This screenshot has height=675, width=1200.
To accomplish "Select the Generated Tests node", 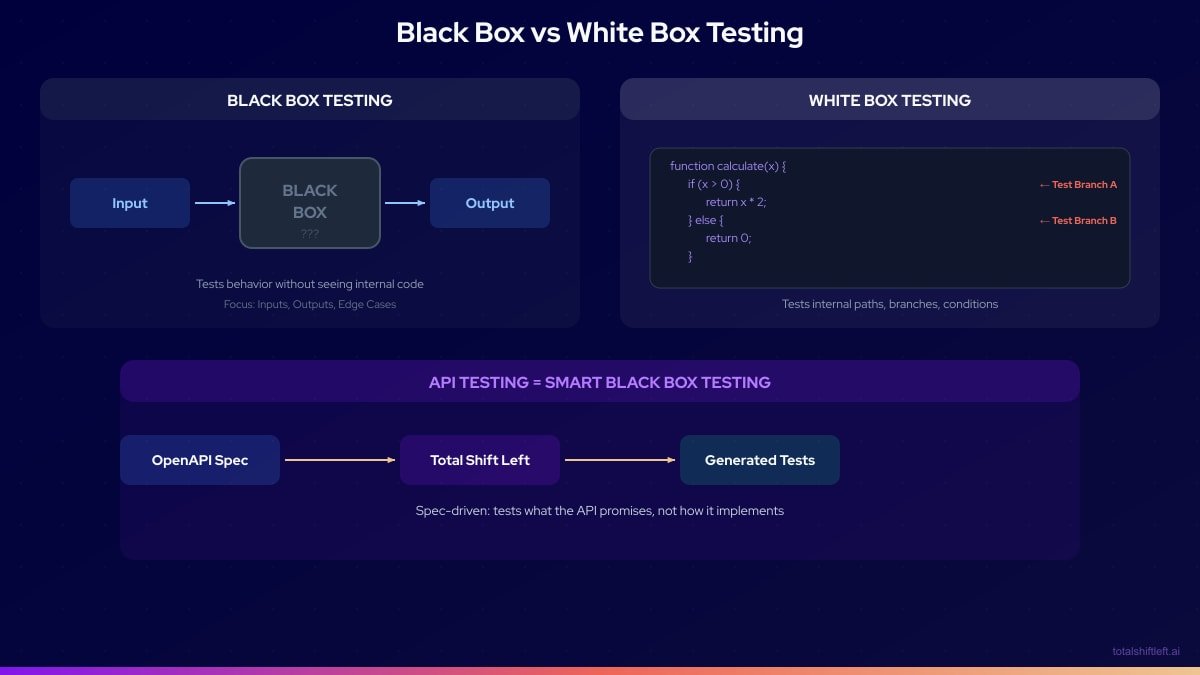I will pos(760,459).
